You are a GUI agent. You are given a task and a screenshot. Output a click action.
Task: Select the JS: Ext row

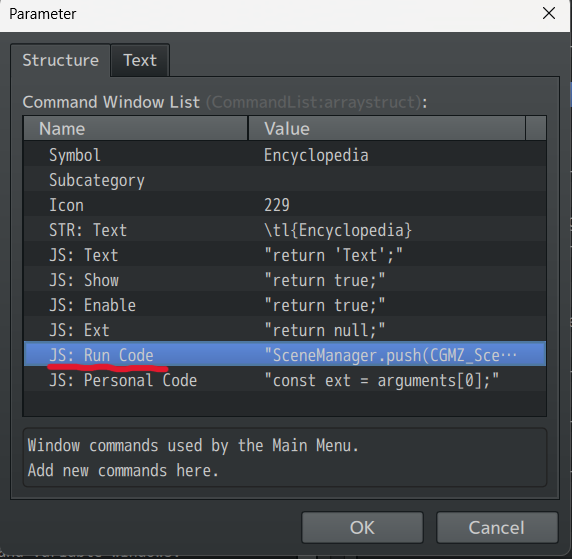coord(285,330)
